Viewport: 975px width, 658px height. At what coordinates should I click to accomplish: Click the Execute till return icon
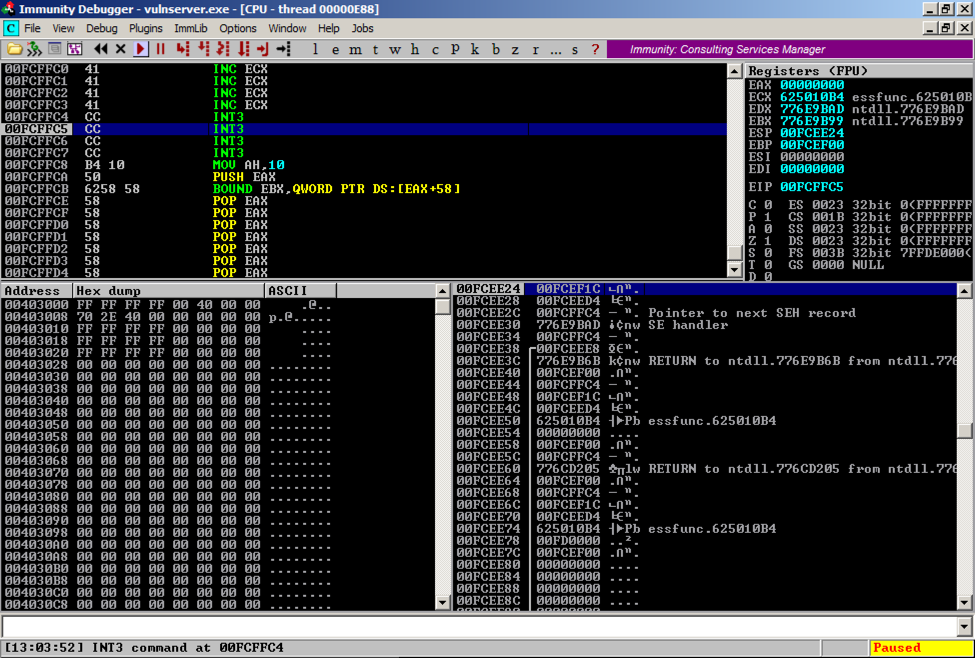point(263,49)
